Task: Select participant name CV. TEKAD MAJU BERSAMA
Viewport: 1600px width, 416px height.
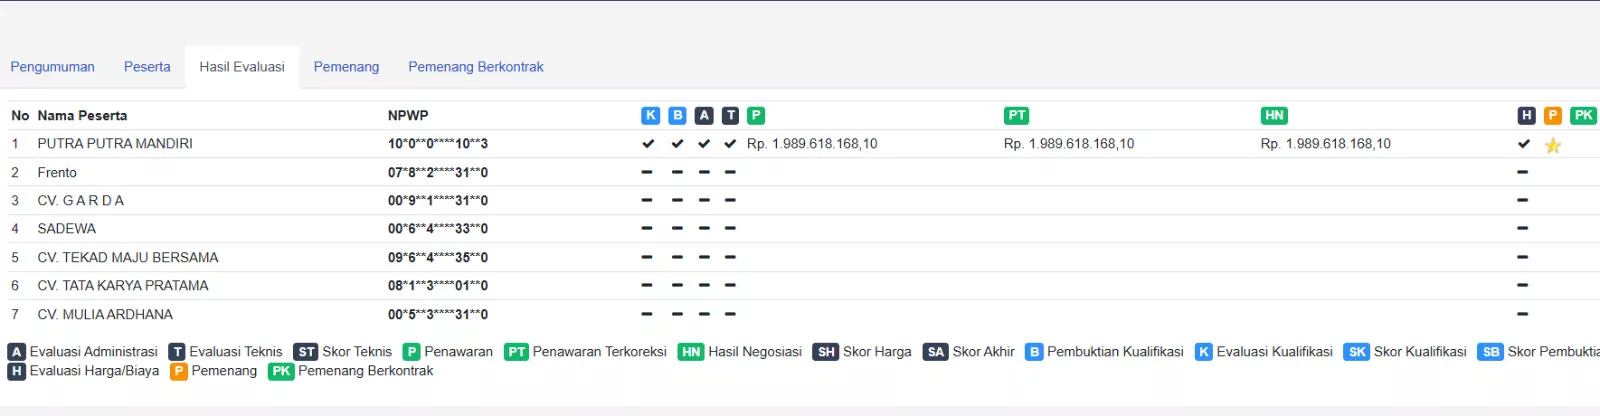Action: point(128,257)
